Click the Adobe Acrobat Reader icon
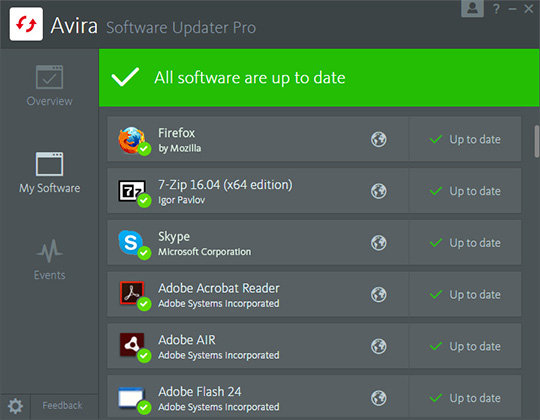 (x=134, y=296)
